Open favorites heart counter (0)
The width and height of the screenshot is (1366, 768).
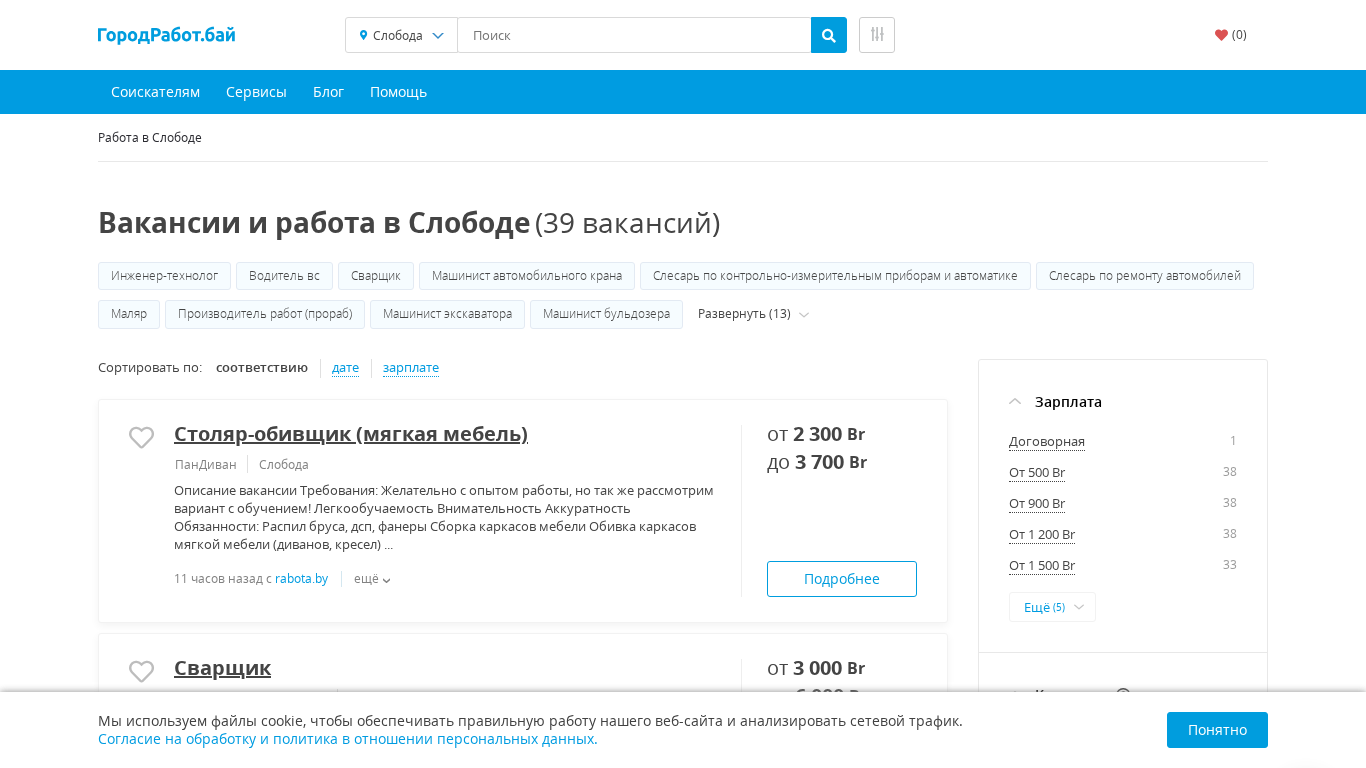point(1231,35)
